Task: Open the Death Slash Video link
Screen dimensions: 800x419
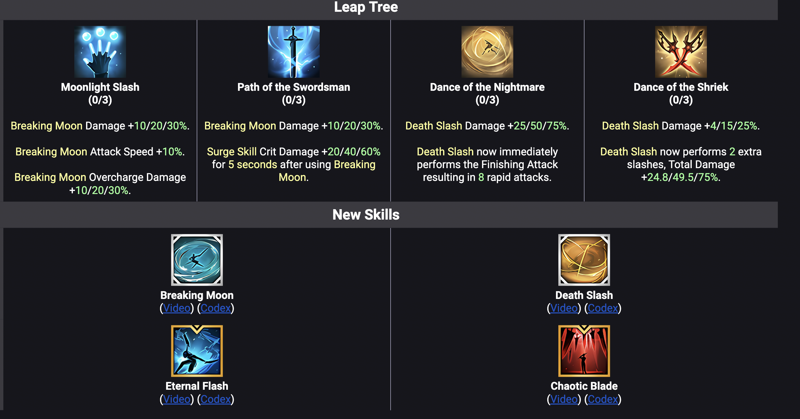Action: coord(564,308)
